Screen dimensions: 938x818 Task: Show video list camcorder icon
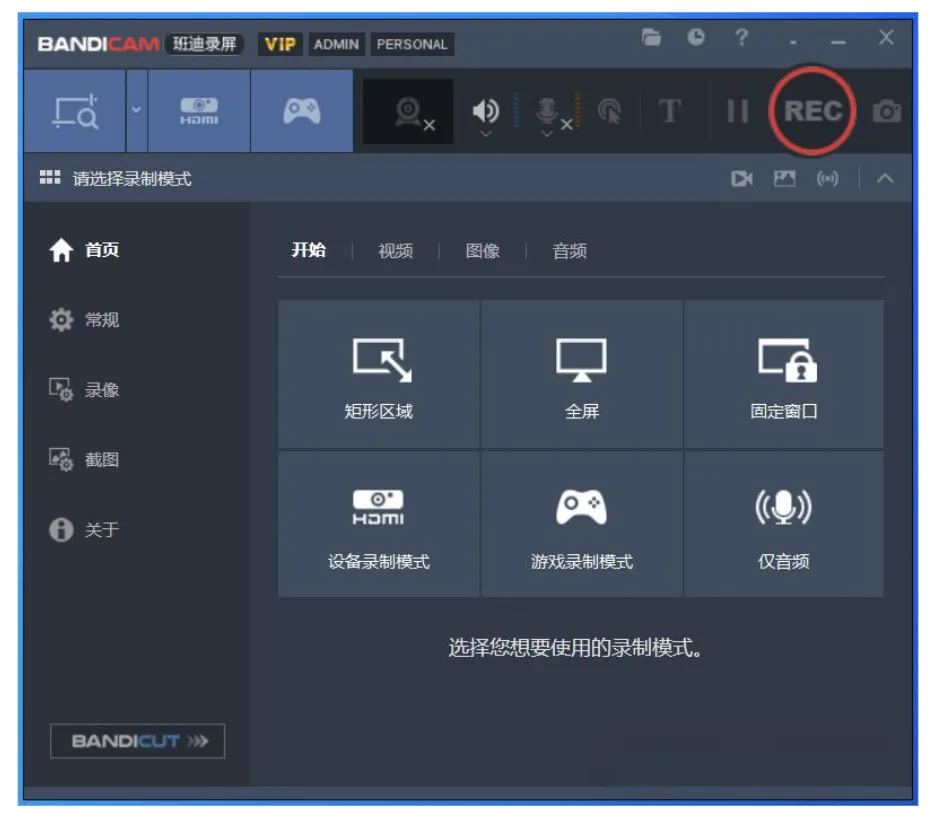[x=742, y=178]
